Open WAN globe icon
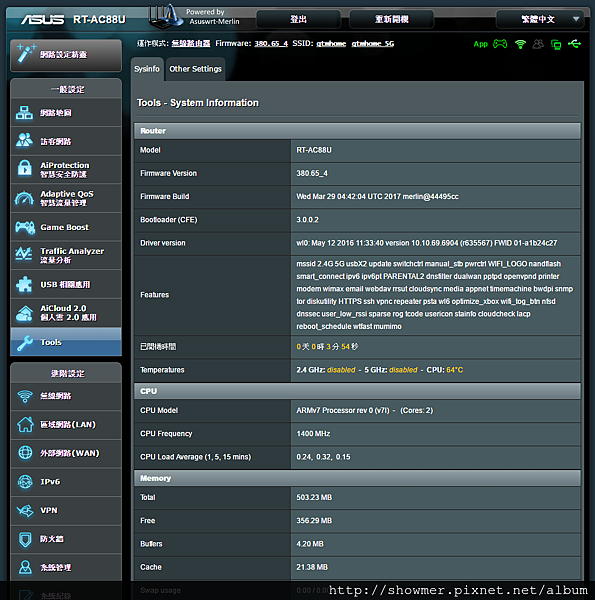 (x=25, y=453)
